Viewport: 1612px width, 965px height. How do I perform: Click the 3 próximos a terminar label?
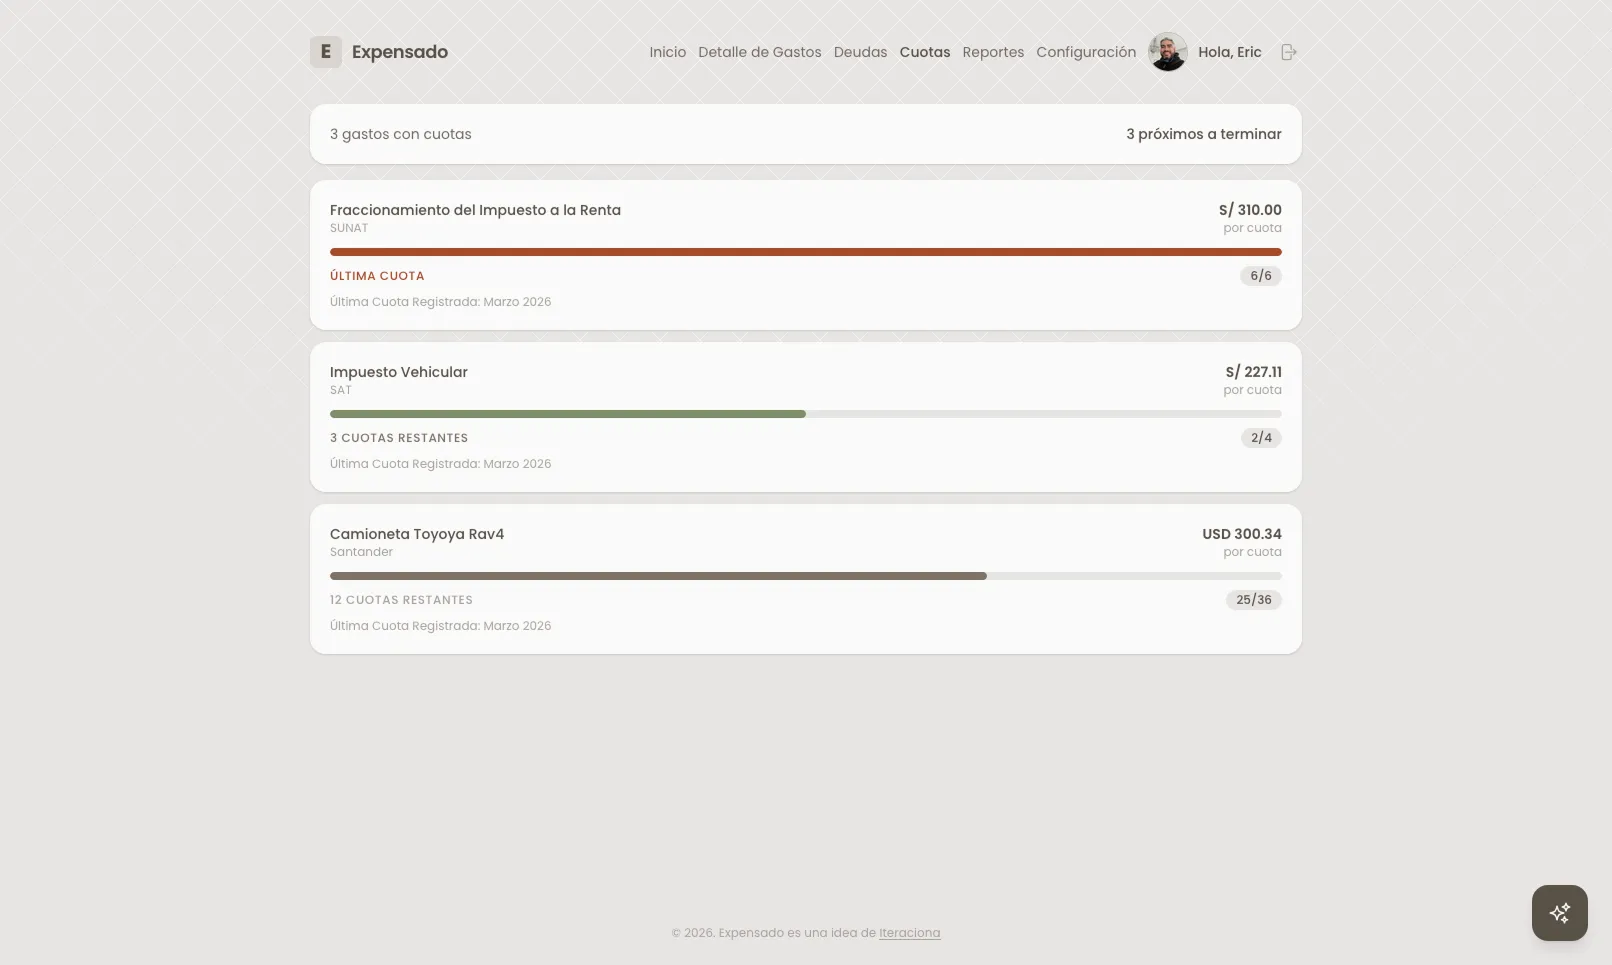[x=1203, y=134]
